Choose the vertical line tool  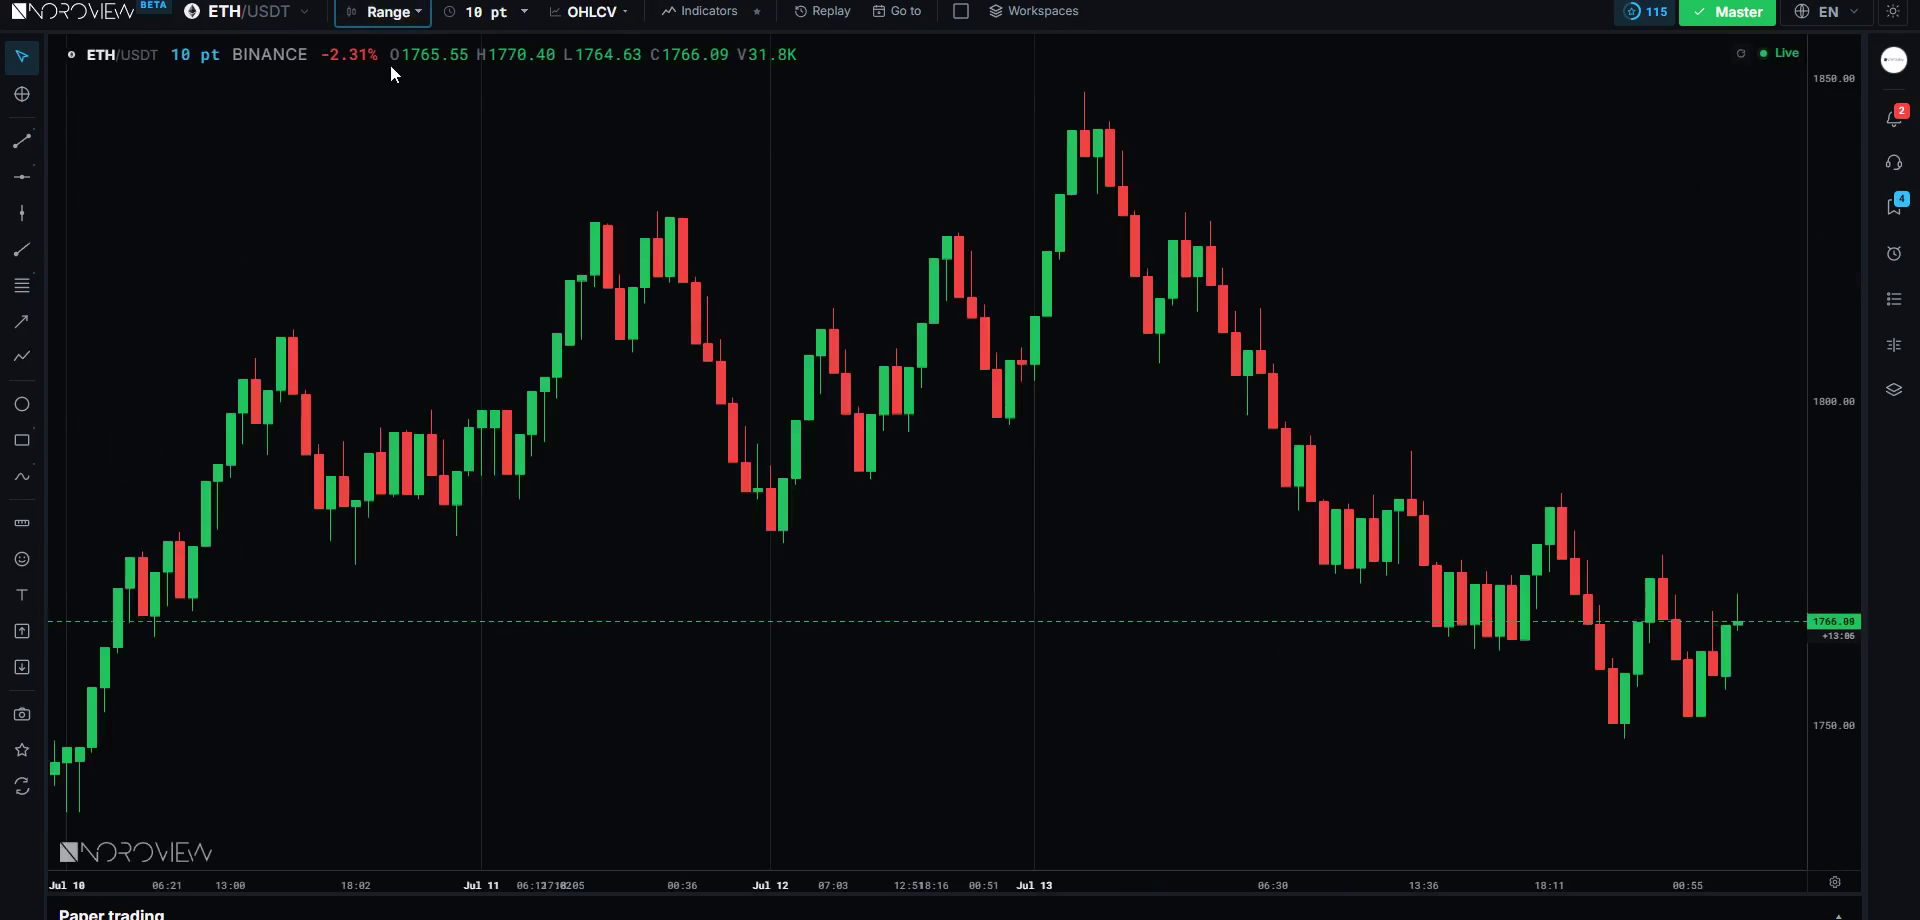(22, 213)
